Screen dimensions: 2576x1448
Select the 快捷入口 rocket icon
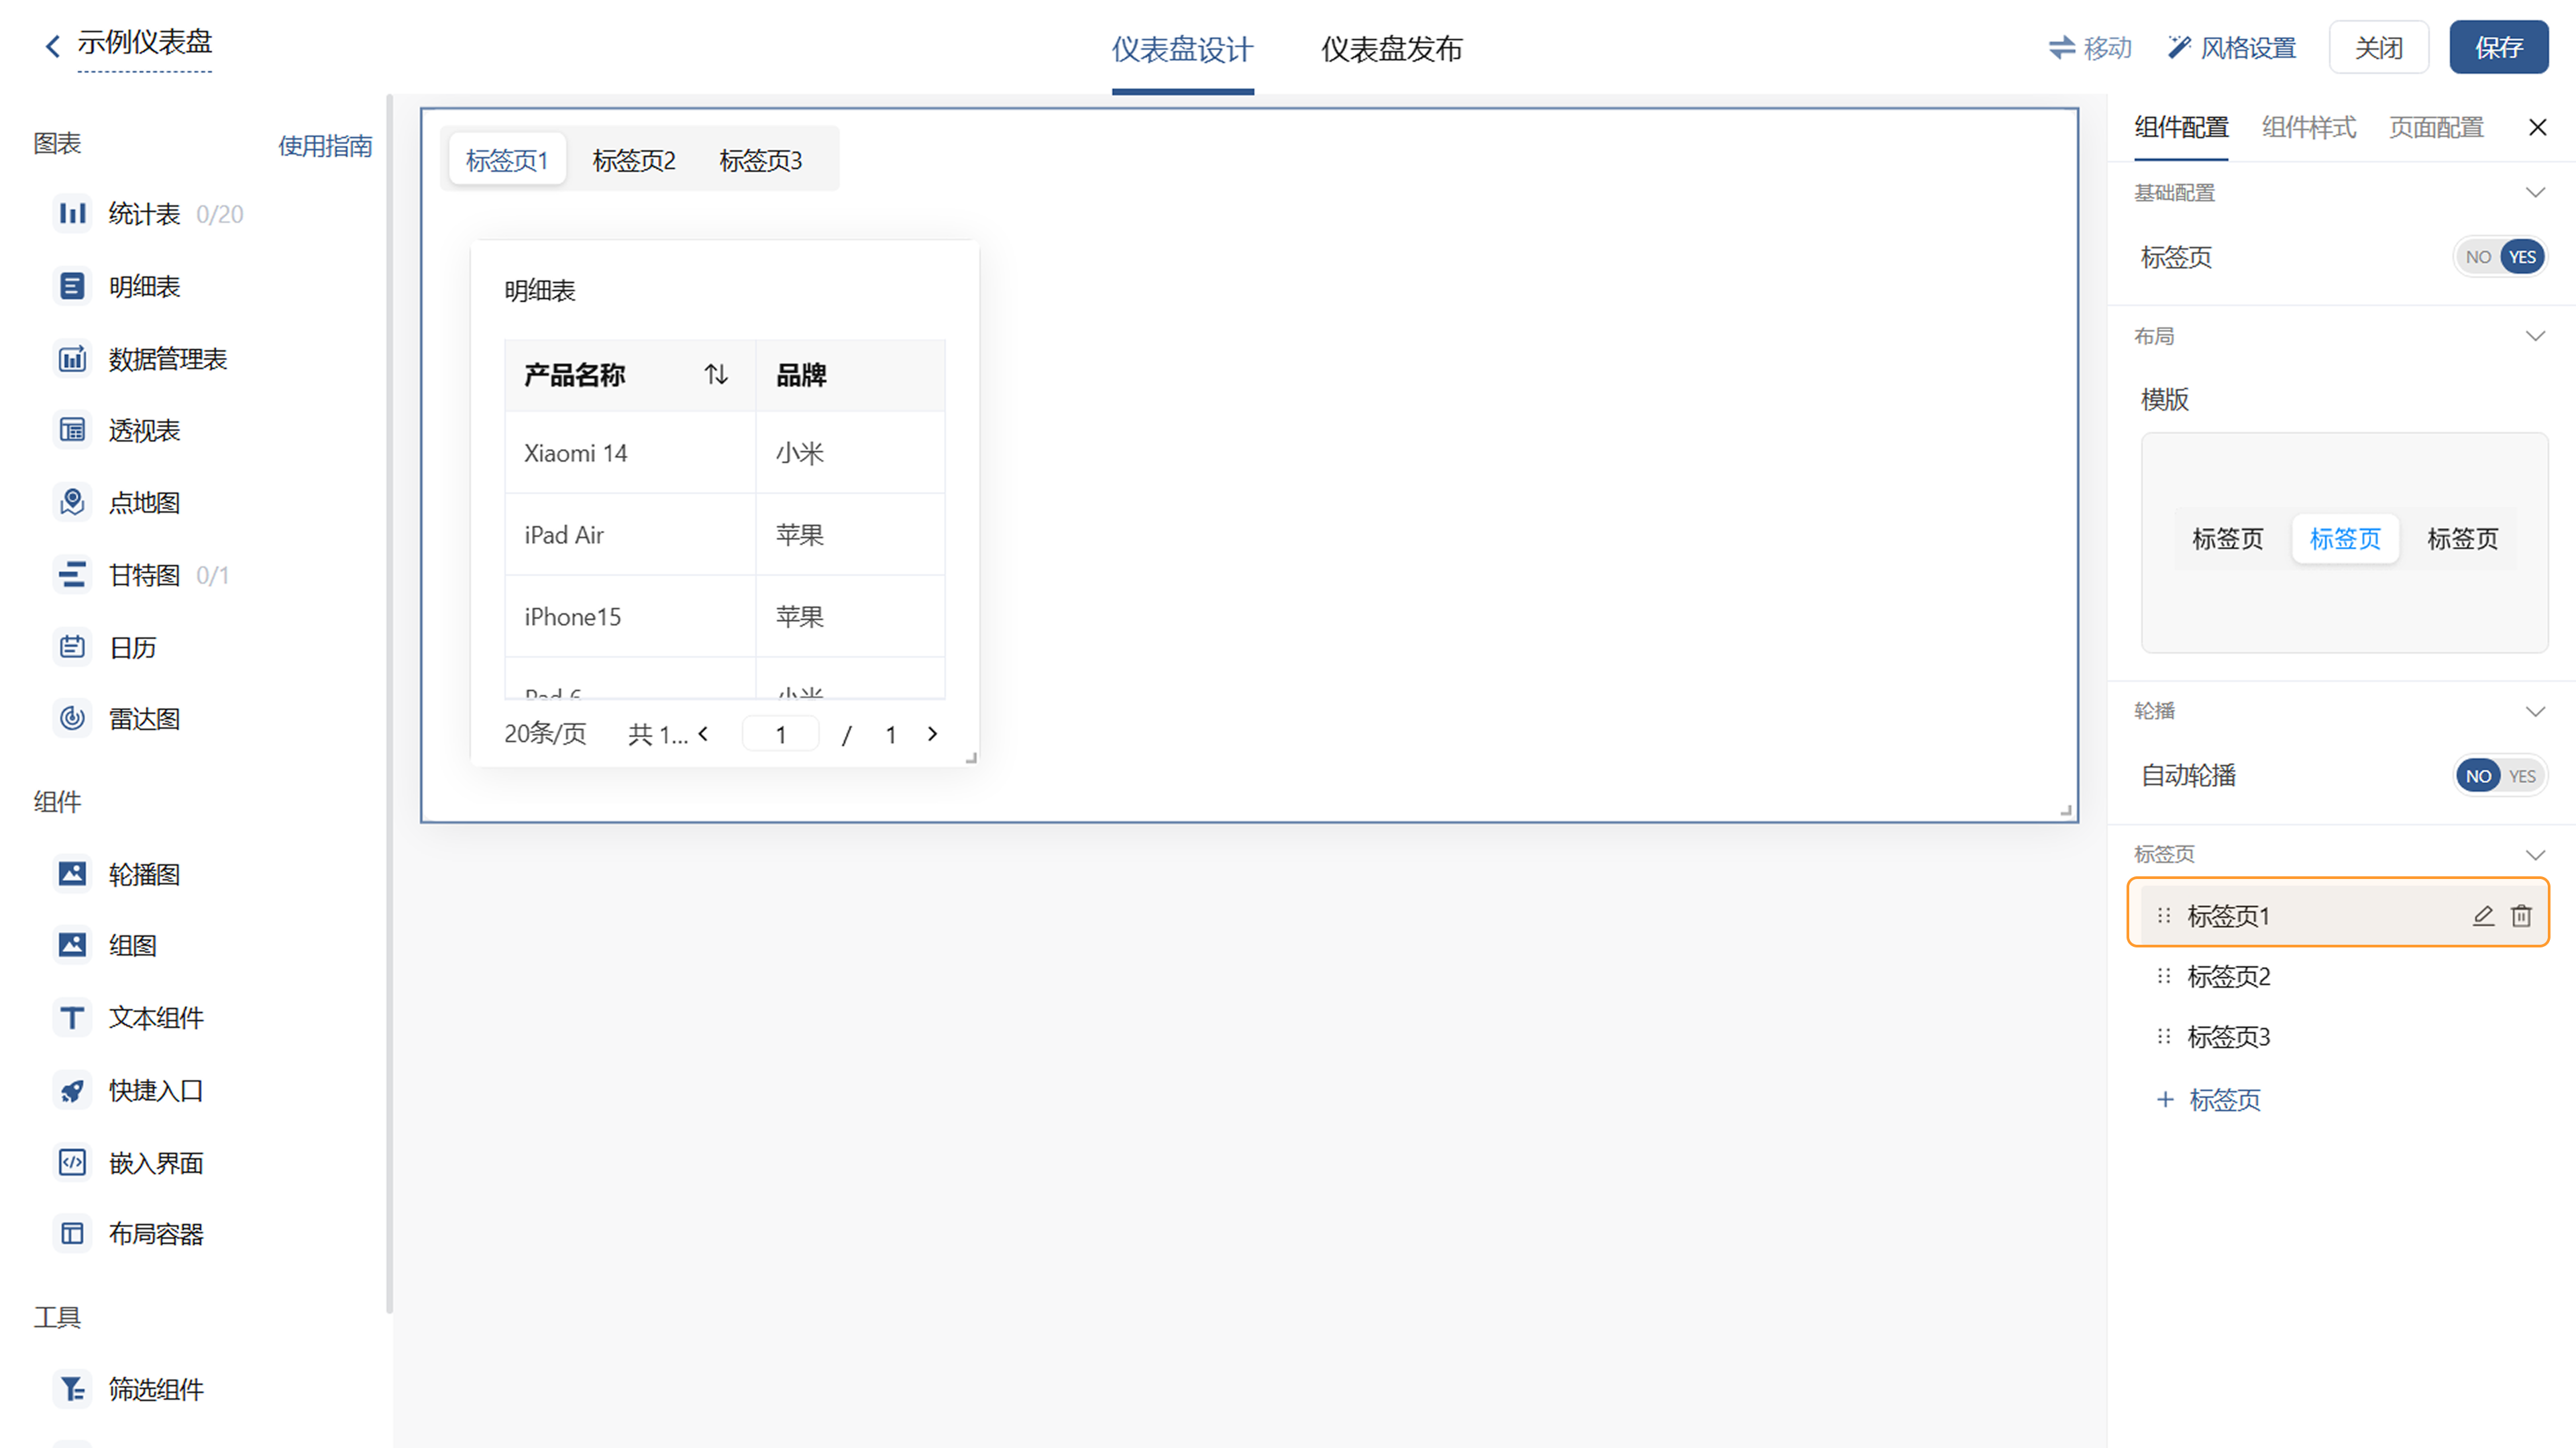[x=72, y=1090]
